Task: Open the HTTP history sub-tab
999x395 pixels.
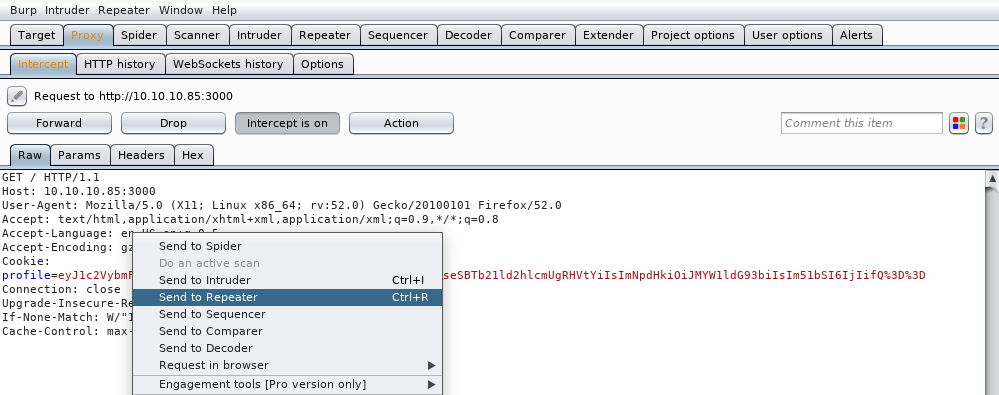Action: [x=120, y=64]
